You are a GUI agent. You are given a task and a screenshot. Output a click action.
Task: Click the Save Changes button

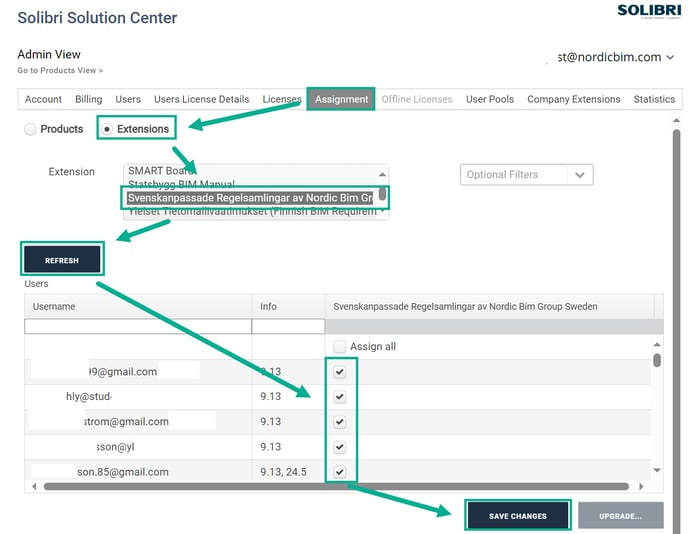point(518,516)
